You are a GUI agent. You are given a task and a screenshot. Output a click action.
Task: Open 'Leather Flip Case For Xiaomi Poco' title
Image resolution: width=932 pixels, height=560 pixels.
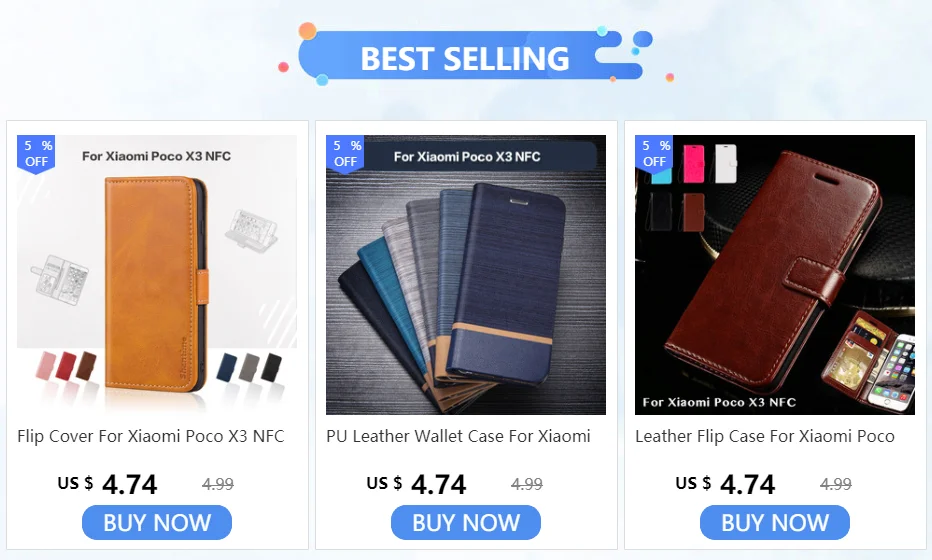tap(765, 436)
